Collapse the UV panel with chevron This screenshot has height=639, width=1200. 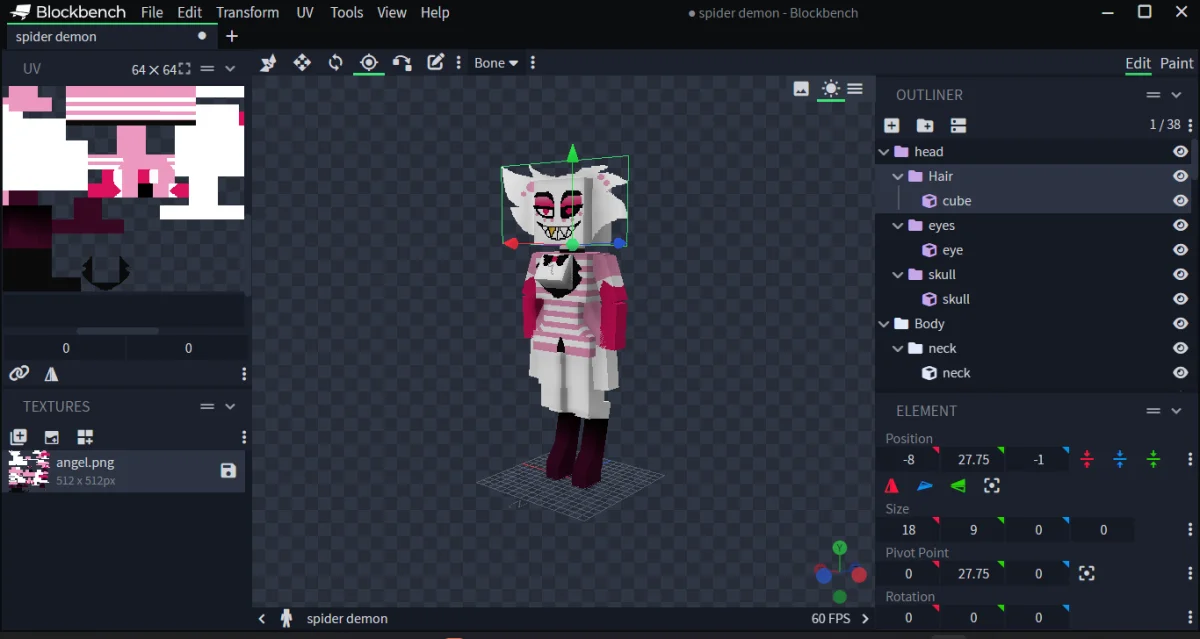(230, 69)
